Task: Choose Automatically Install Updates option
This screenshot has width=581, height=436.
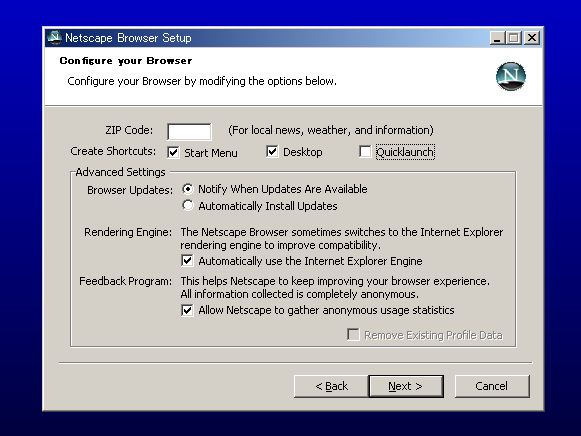Action: (188, 206)
